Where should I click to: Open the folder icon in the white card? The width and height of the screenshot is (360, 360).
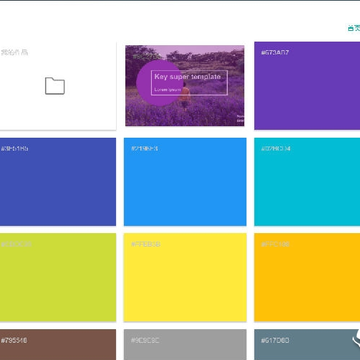[55, 86]
